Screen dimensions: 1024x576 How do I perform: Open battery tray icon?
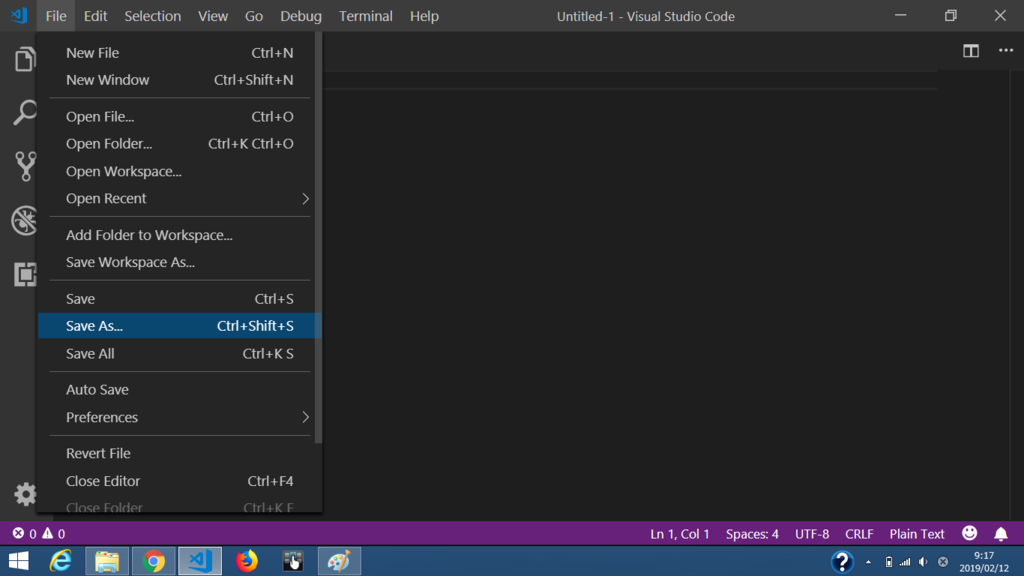889,562
